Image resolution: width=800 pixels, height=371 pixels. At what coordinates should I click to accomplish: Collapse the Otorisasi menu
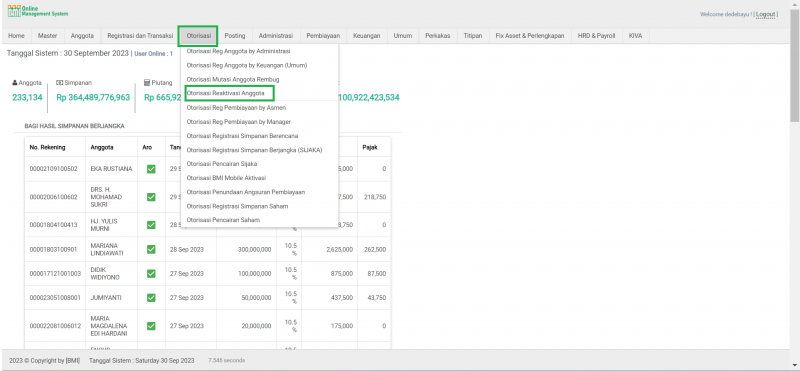click(x=197, y=36)
